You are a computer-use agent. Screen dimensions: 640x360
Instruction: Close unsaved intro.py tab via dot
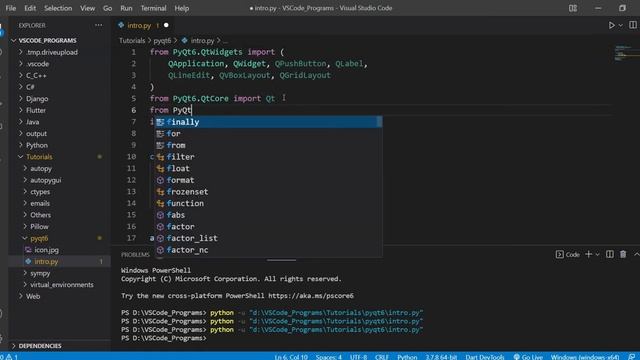[x=166, y=25]
